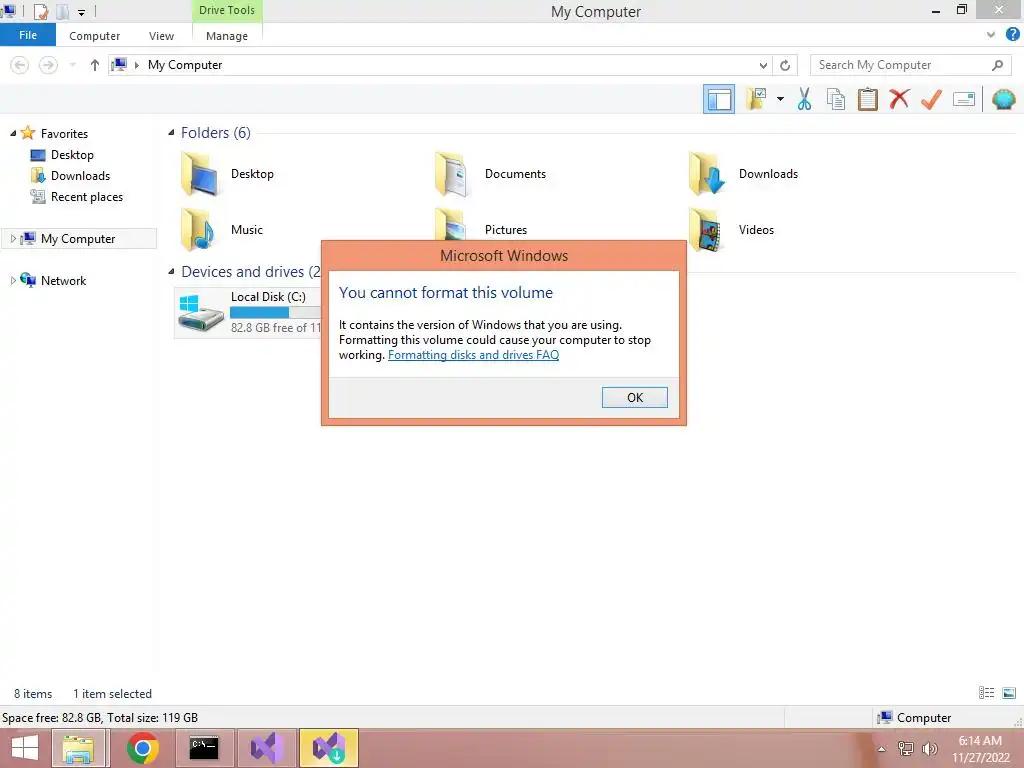Click the Local Disk (C:) space usage bar
The image size is (1024, 768).
[x=275, y=313]
